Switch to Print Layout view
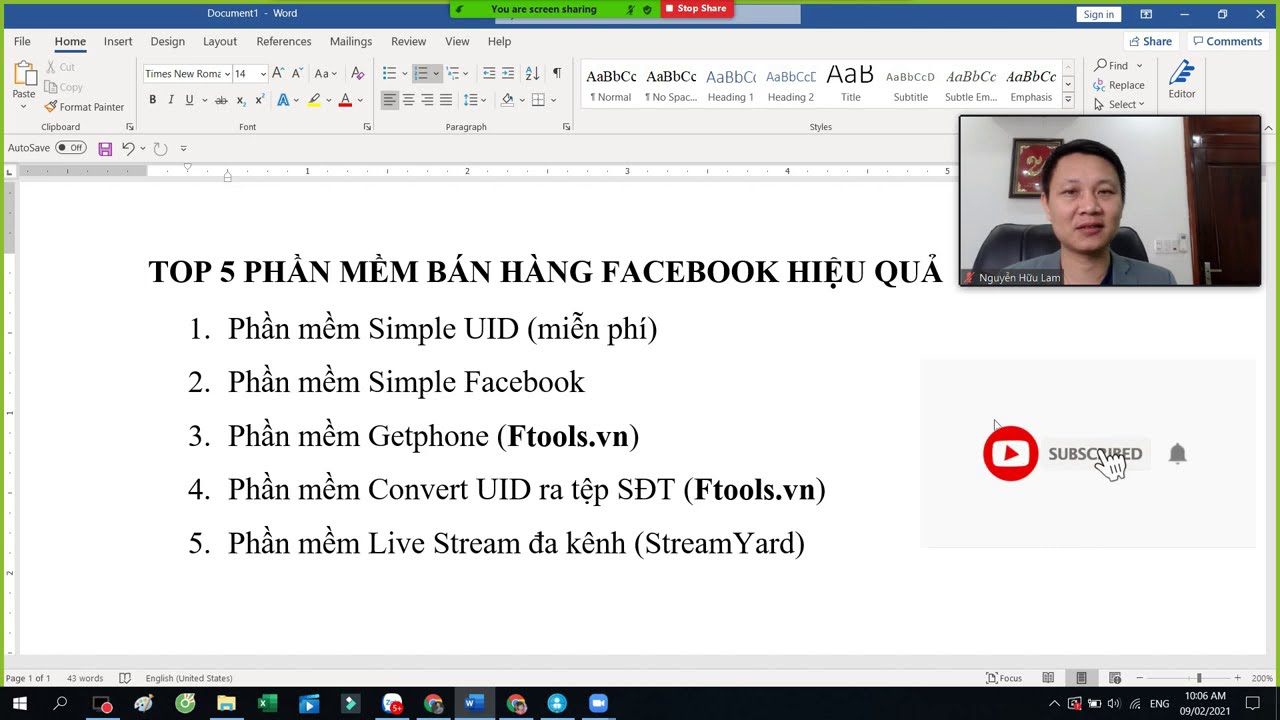Image resolution: width=1280 pixels, height=720 pixels. [1081, 678]
